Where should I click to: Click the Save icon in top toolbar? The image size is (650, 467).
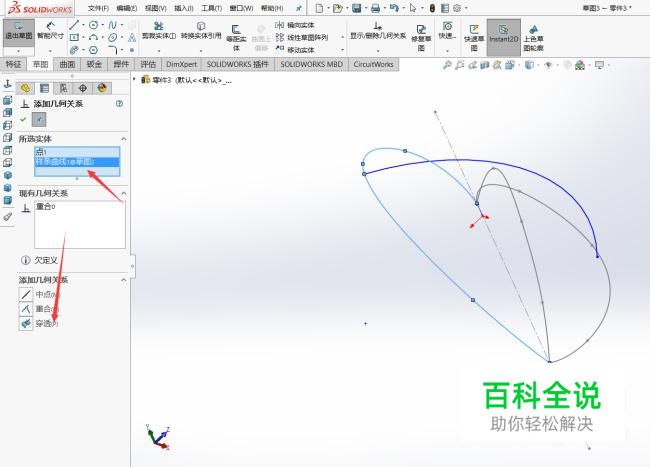click(357, 8)
